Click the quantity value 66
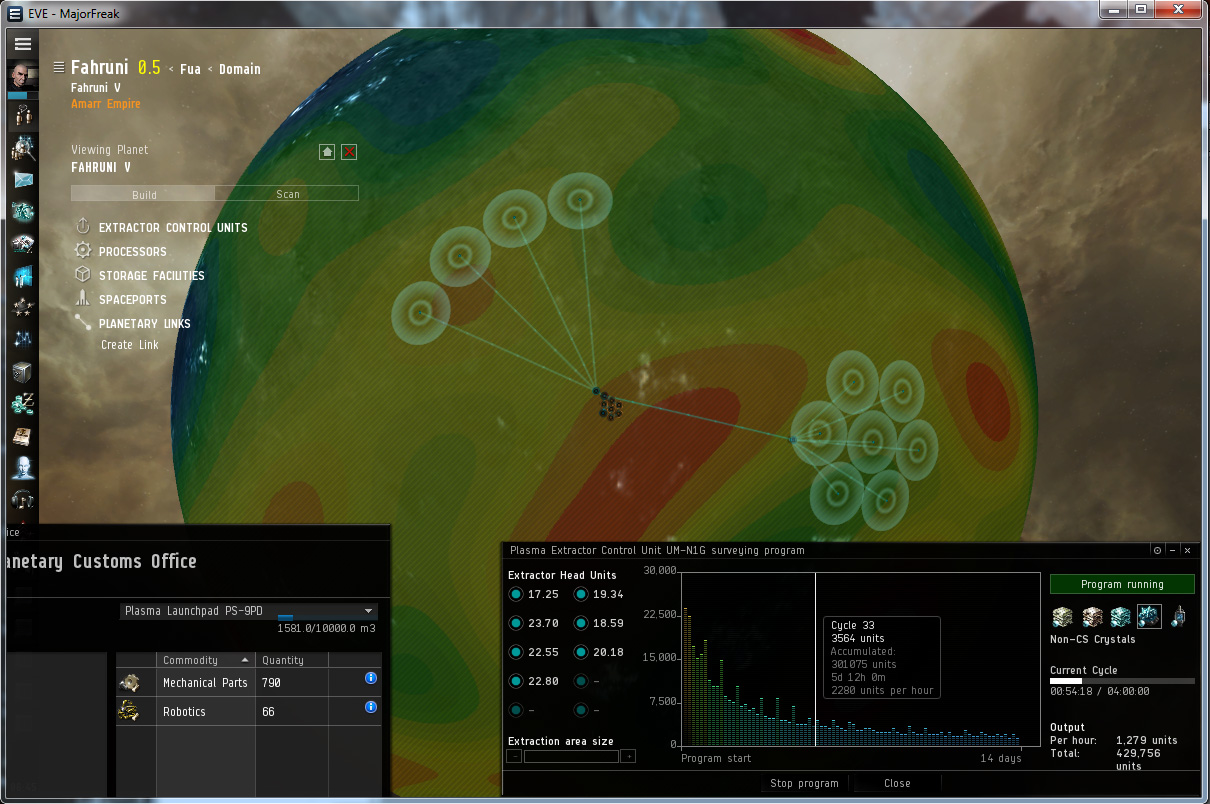The width and height of the screenshot is (1210, 804). tap(268, 712)
